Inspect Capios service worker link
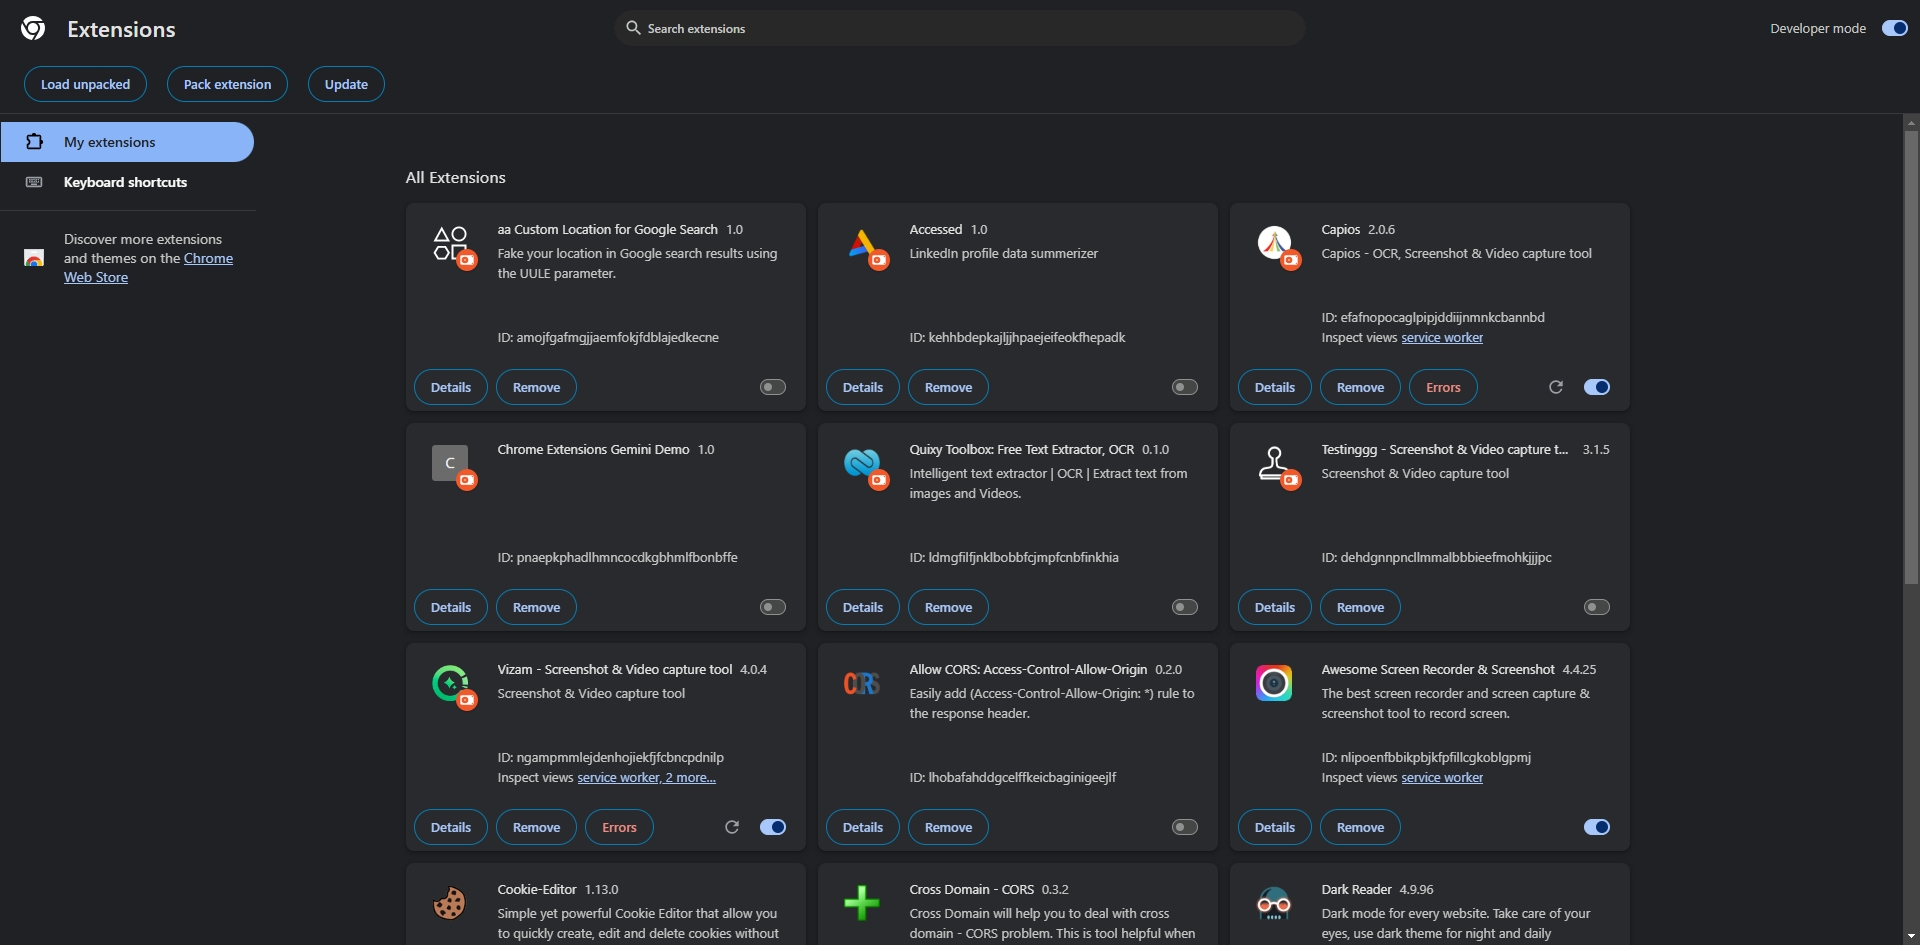1920x945 pixels. point(1442,338)
